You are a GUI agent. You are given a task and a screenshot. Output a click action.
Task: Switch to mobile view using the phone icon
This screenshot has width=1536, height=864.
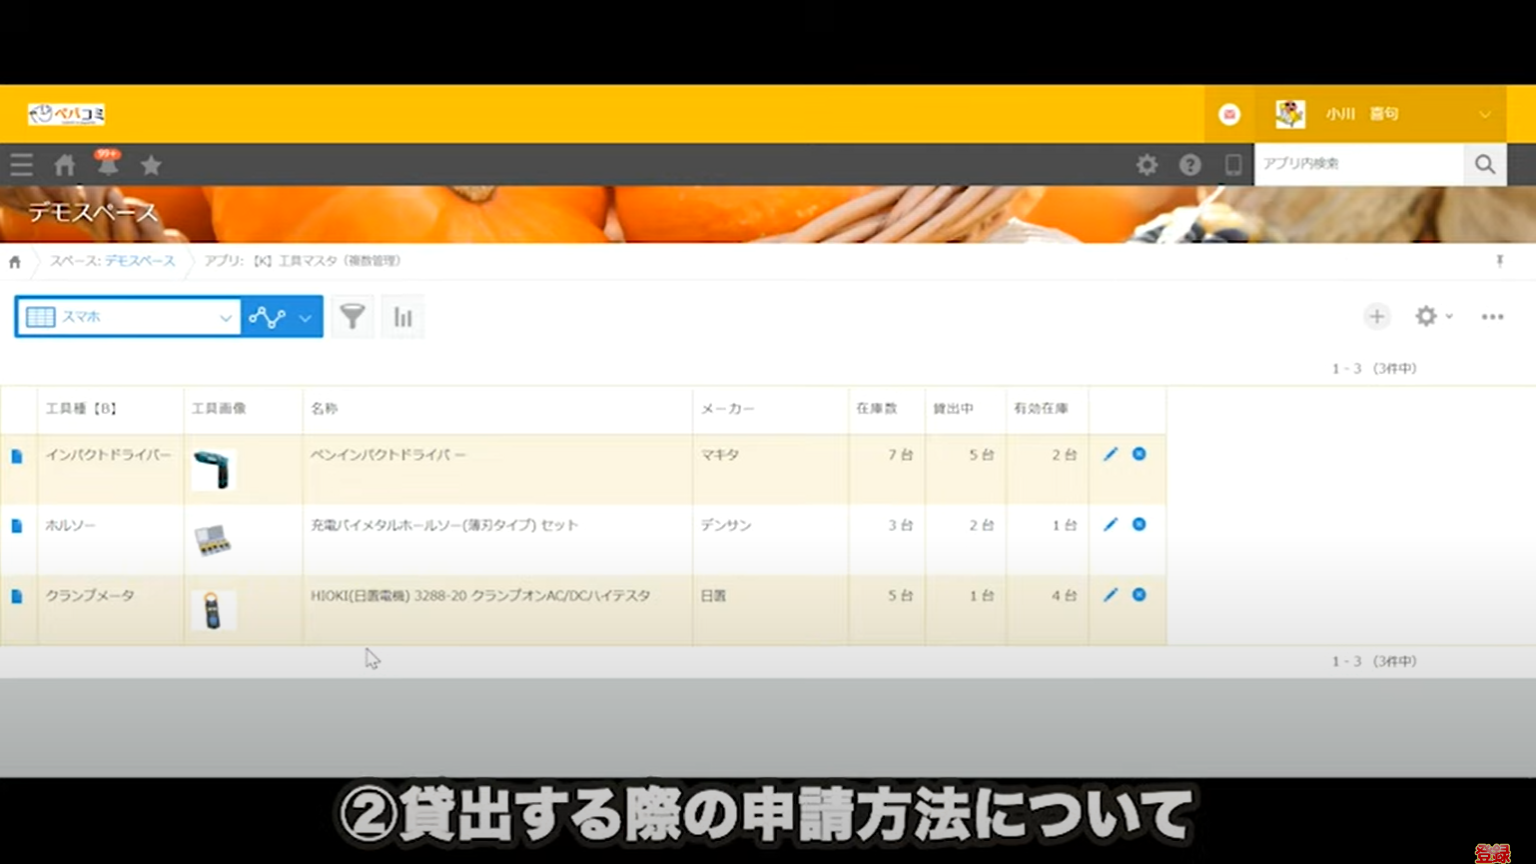coord(1233,164)
